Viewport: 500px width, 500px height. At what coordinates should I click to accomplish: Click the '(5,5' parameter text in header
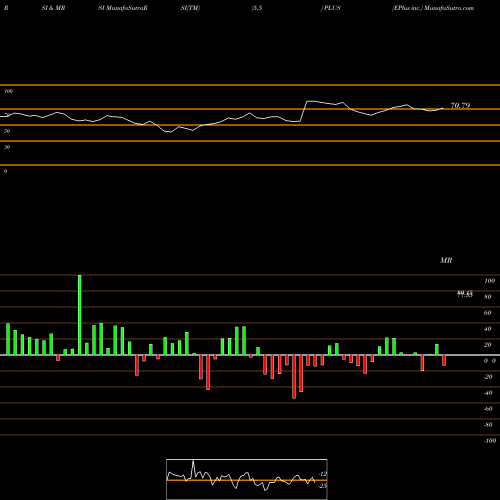click(x=257, y=8)
